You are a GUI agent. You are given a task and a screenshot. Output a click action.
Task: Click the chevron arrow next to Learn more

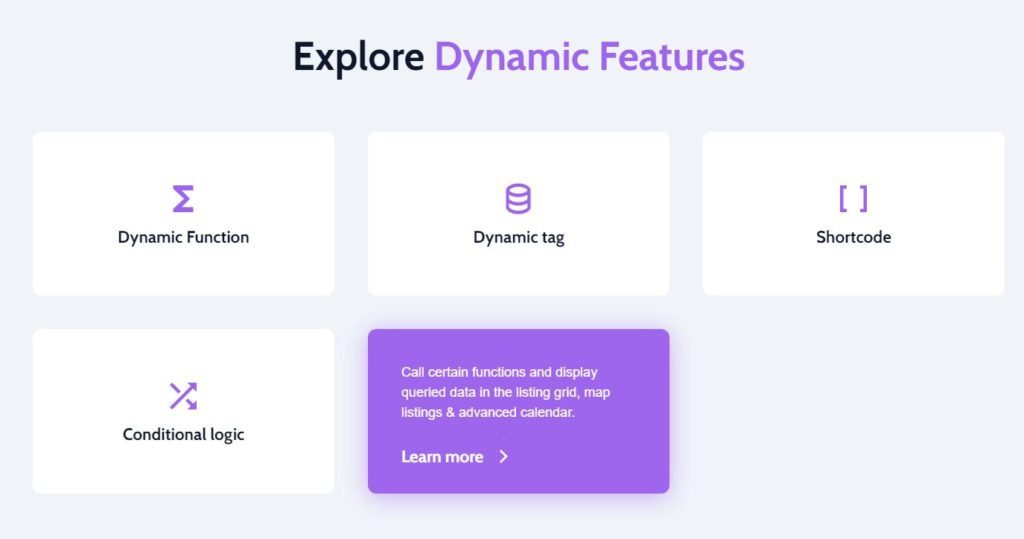(x=504, y=457)
